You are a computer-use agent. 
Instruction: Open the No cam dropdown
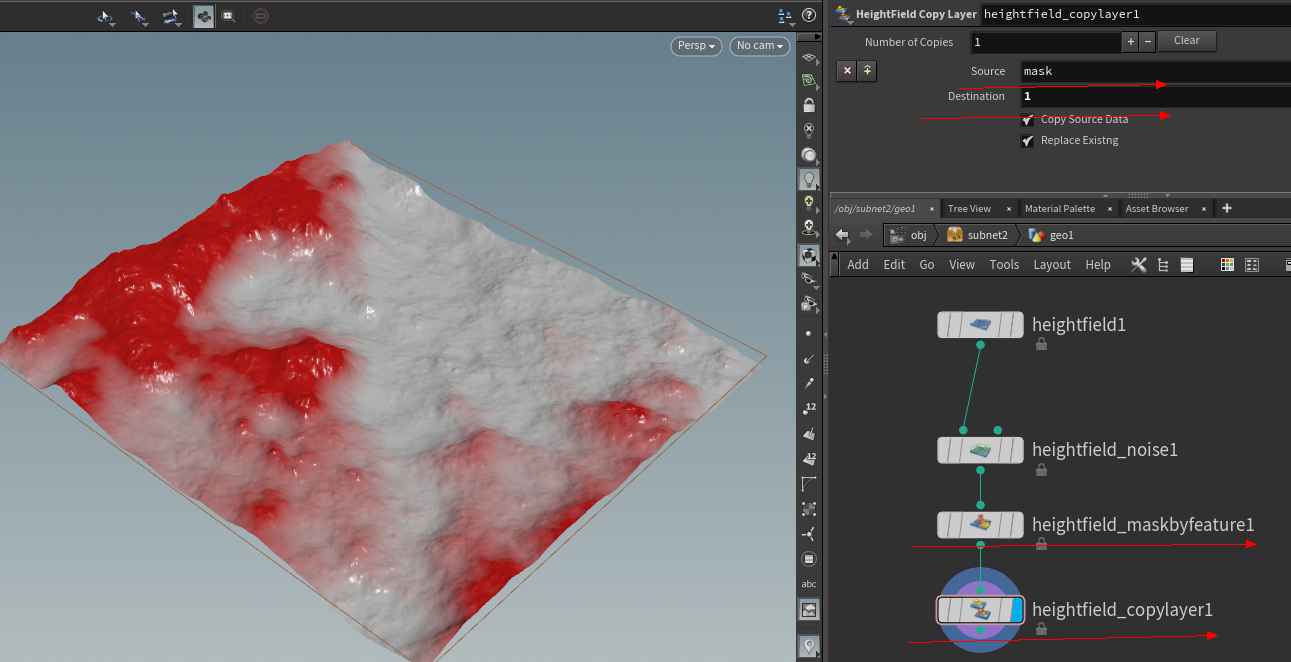point(759,46)
